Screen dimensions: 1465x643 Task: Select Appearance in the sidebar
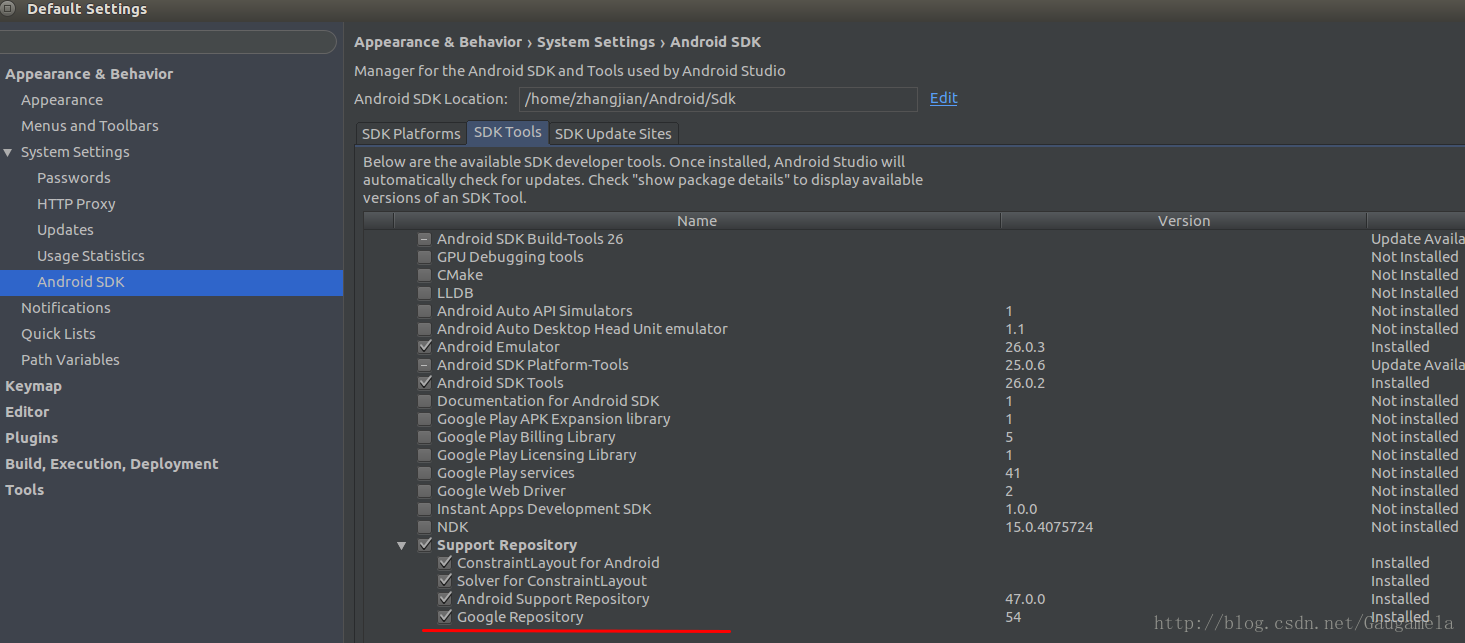pyautogui.click(x=62, y=100)
